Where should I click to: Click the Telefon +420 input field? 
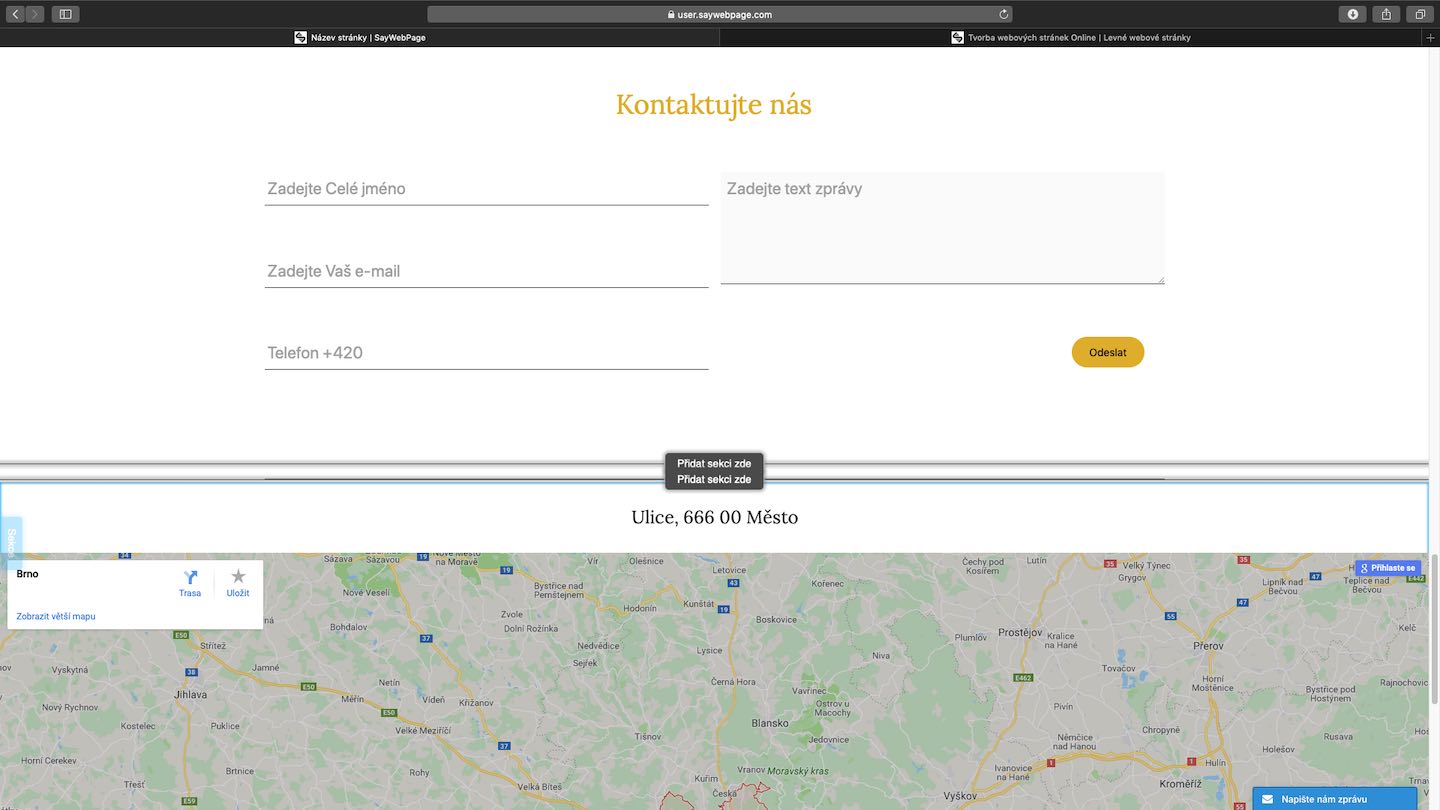click(487, 353)
